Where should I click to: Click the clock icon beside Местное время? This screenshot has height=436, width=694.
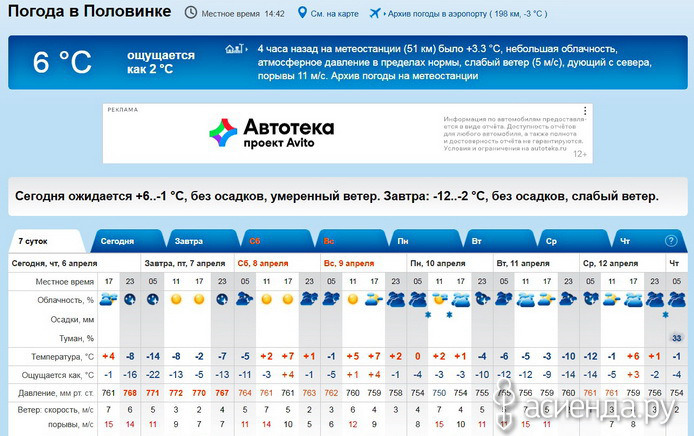pyautogui.click(x=191, y=12)
